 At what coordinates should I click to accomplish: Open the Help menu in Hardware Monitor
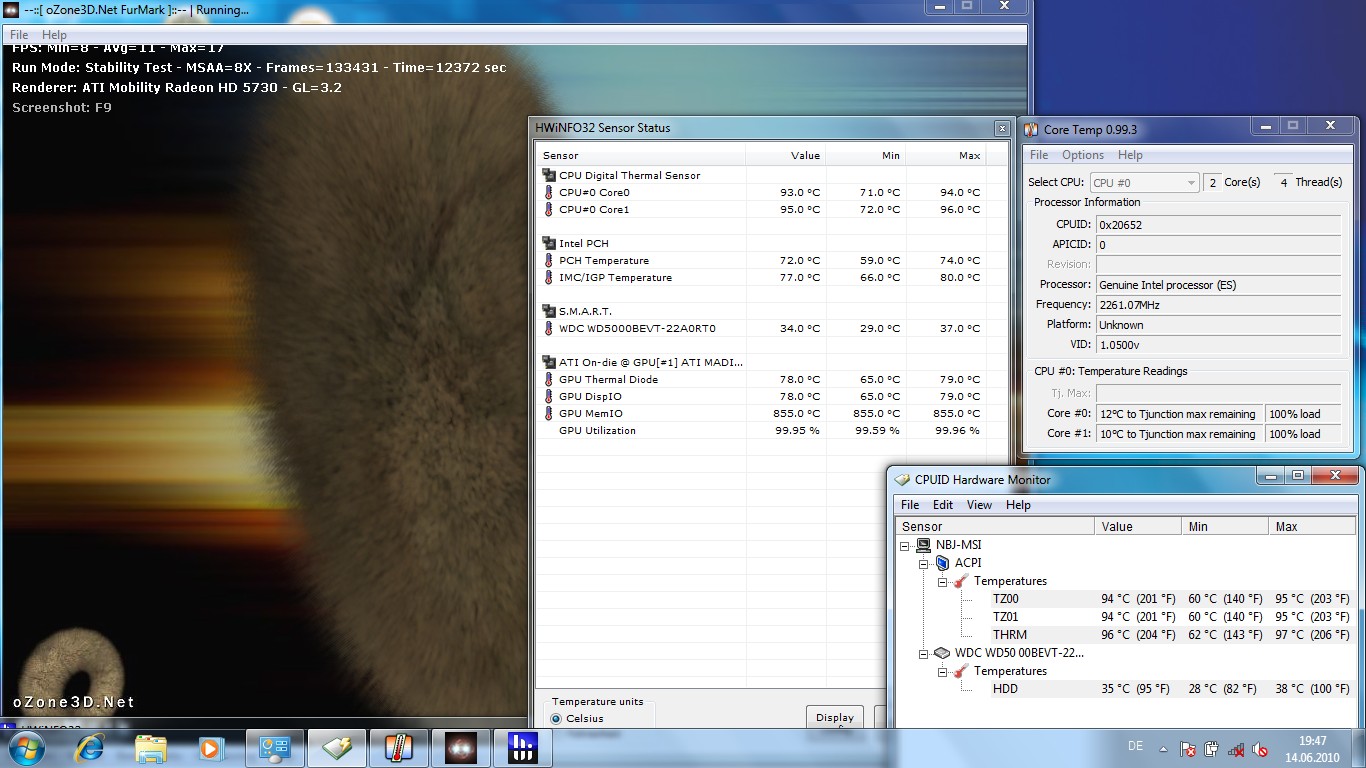coord(1018,505)
